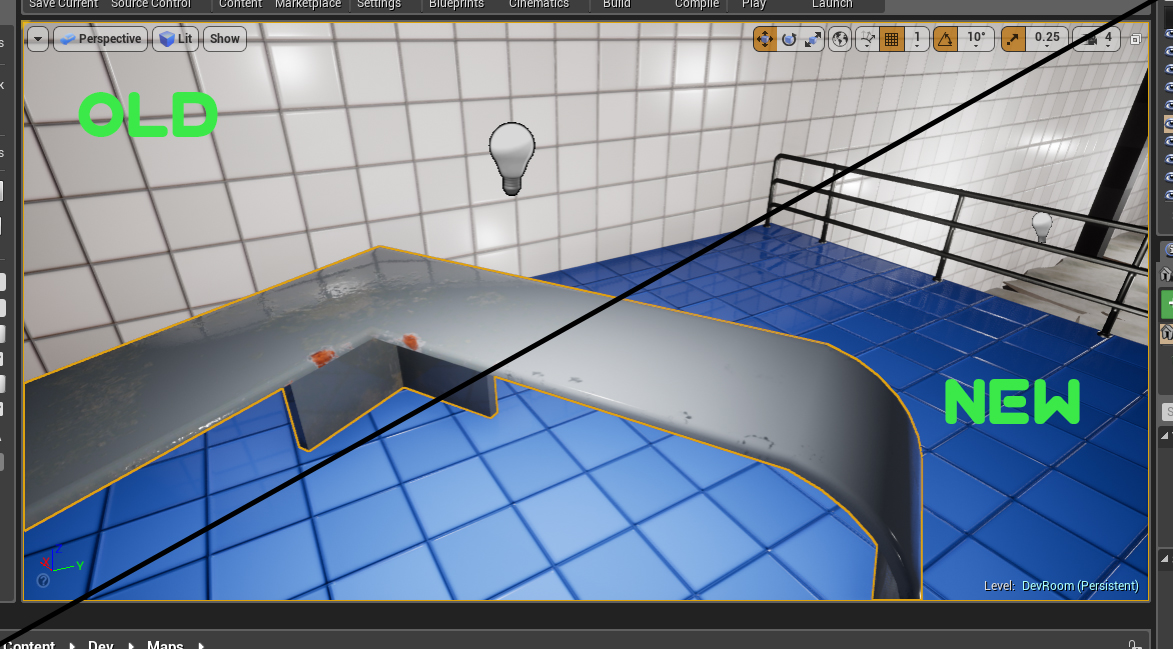Screen dimensions: 1173x649
Task: Open rotation snap angle dropdown showing 10°
Action: click(x=976, y=39)
